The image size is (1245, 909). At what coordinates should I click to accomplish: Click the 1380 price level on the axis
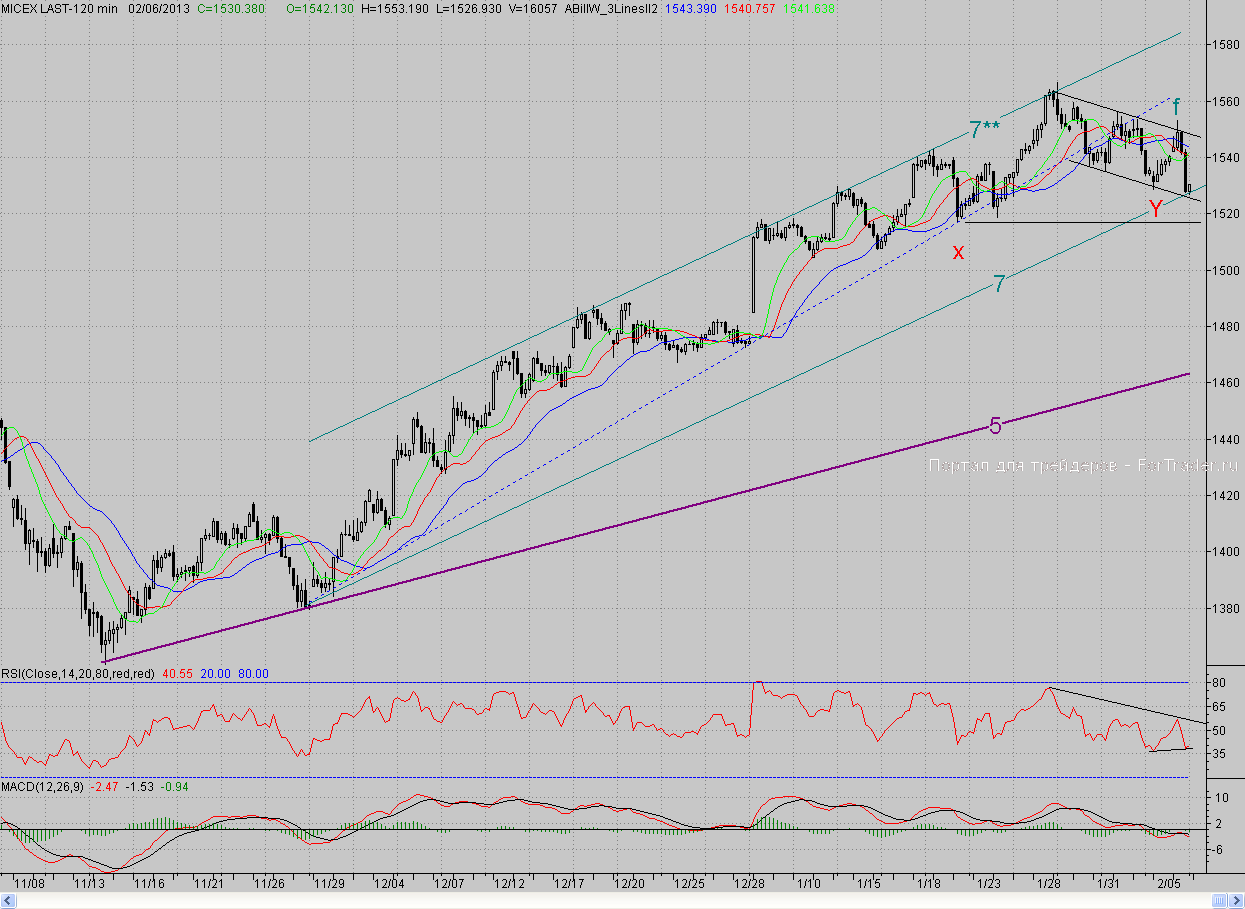coord(1224,608)
